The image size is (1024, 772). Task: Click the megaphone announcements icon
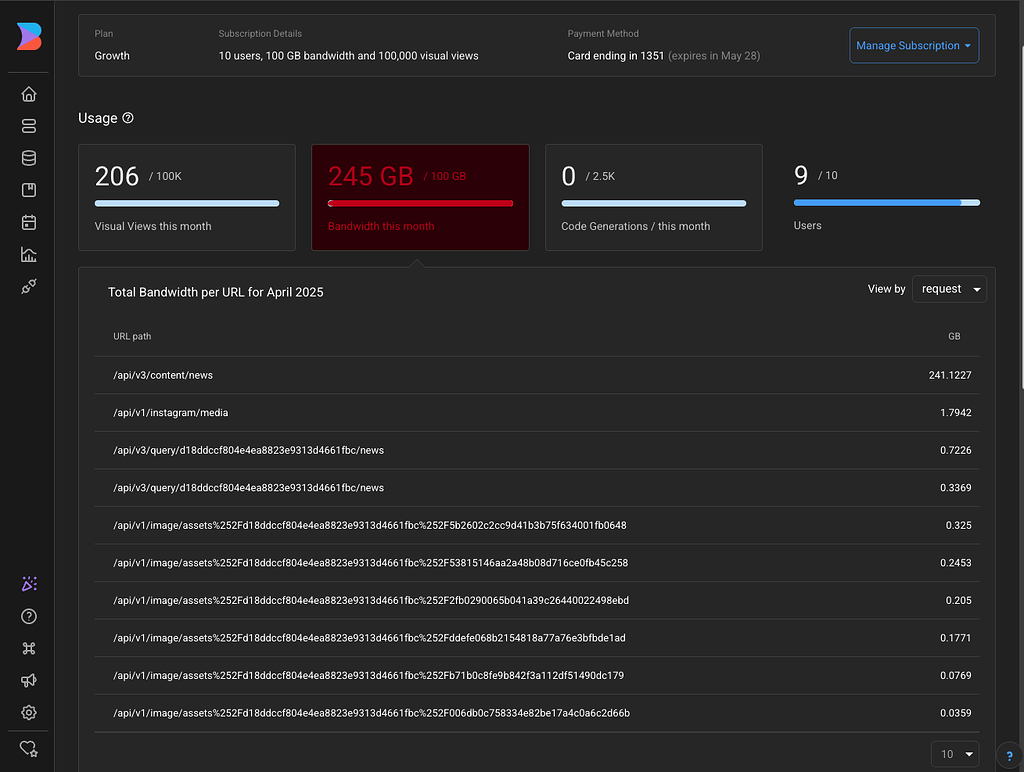pyautogui.click(x=28, y=680)
